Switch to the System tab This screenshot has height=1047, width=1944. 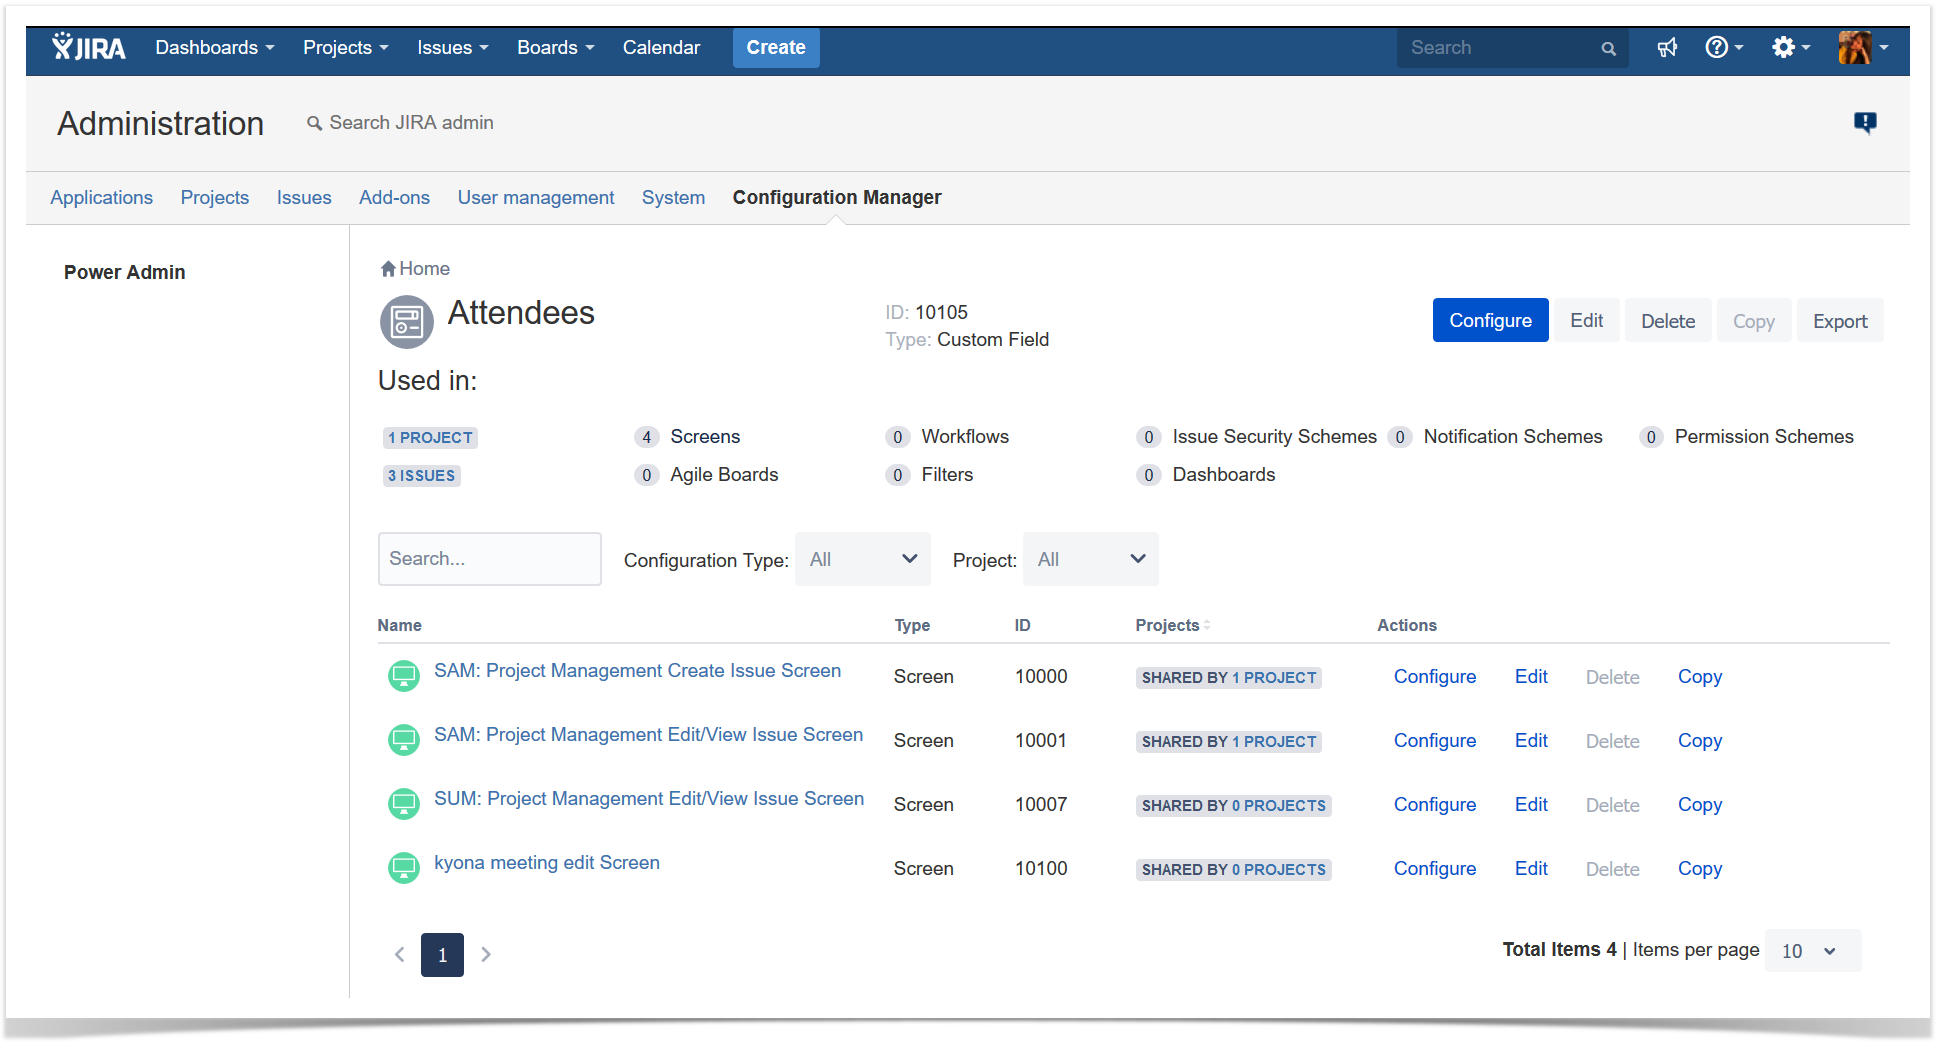[673, 197]
